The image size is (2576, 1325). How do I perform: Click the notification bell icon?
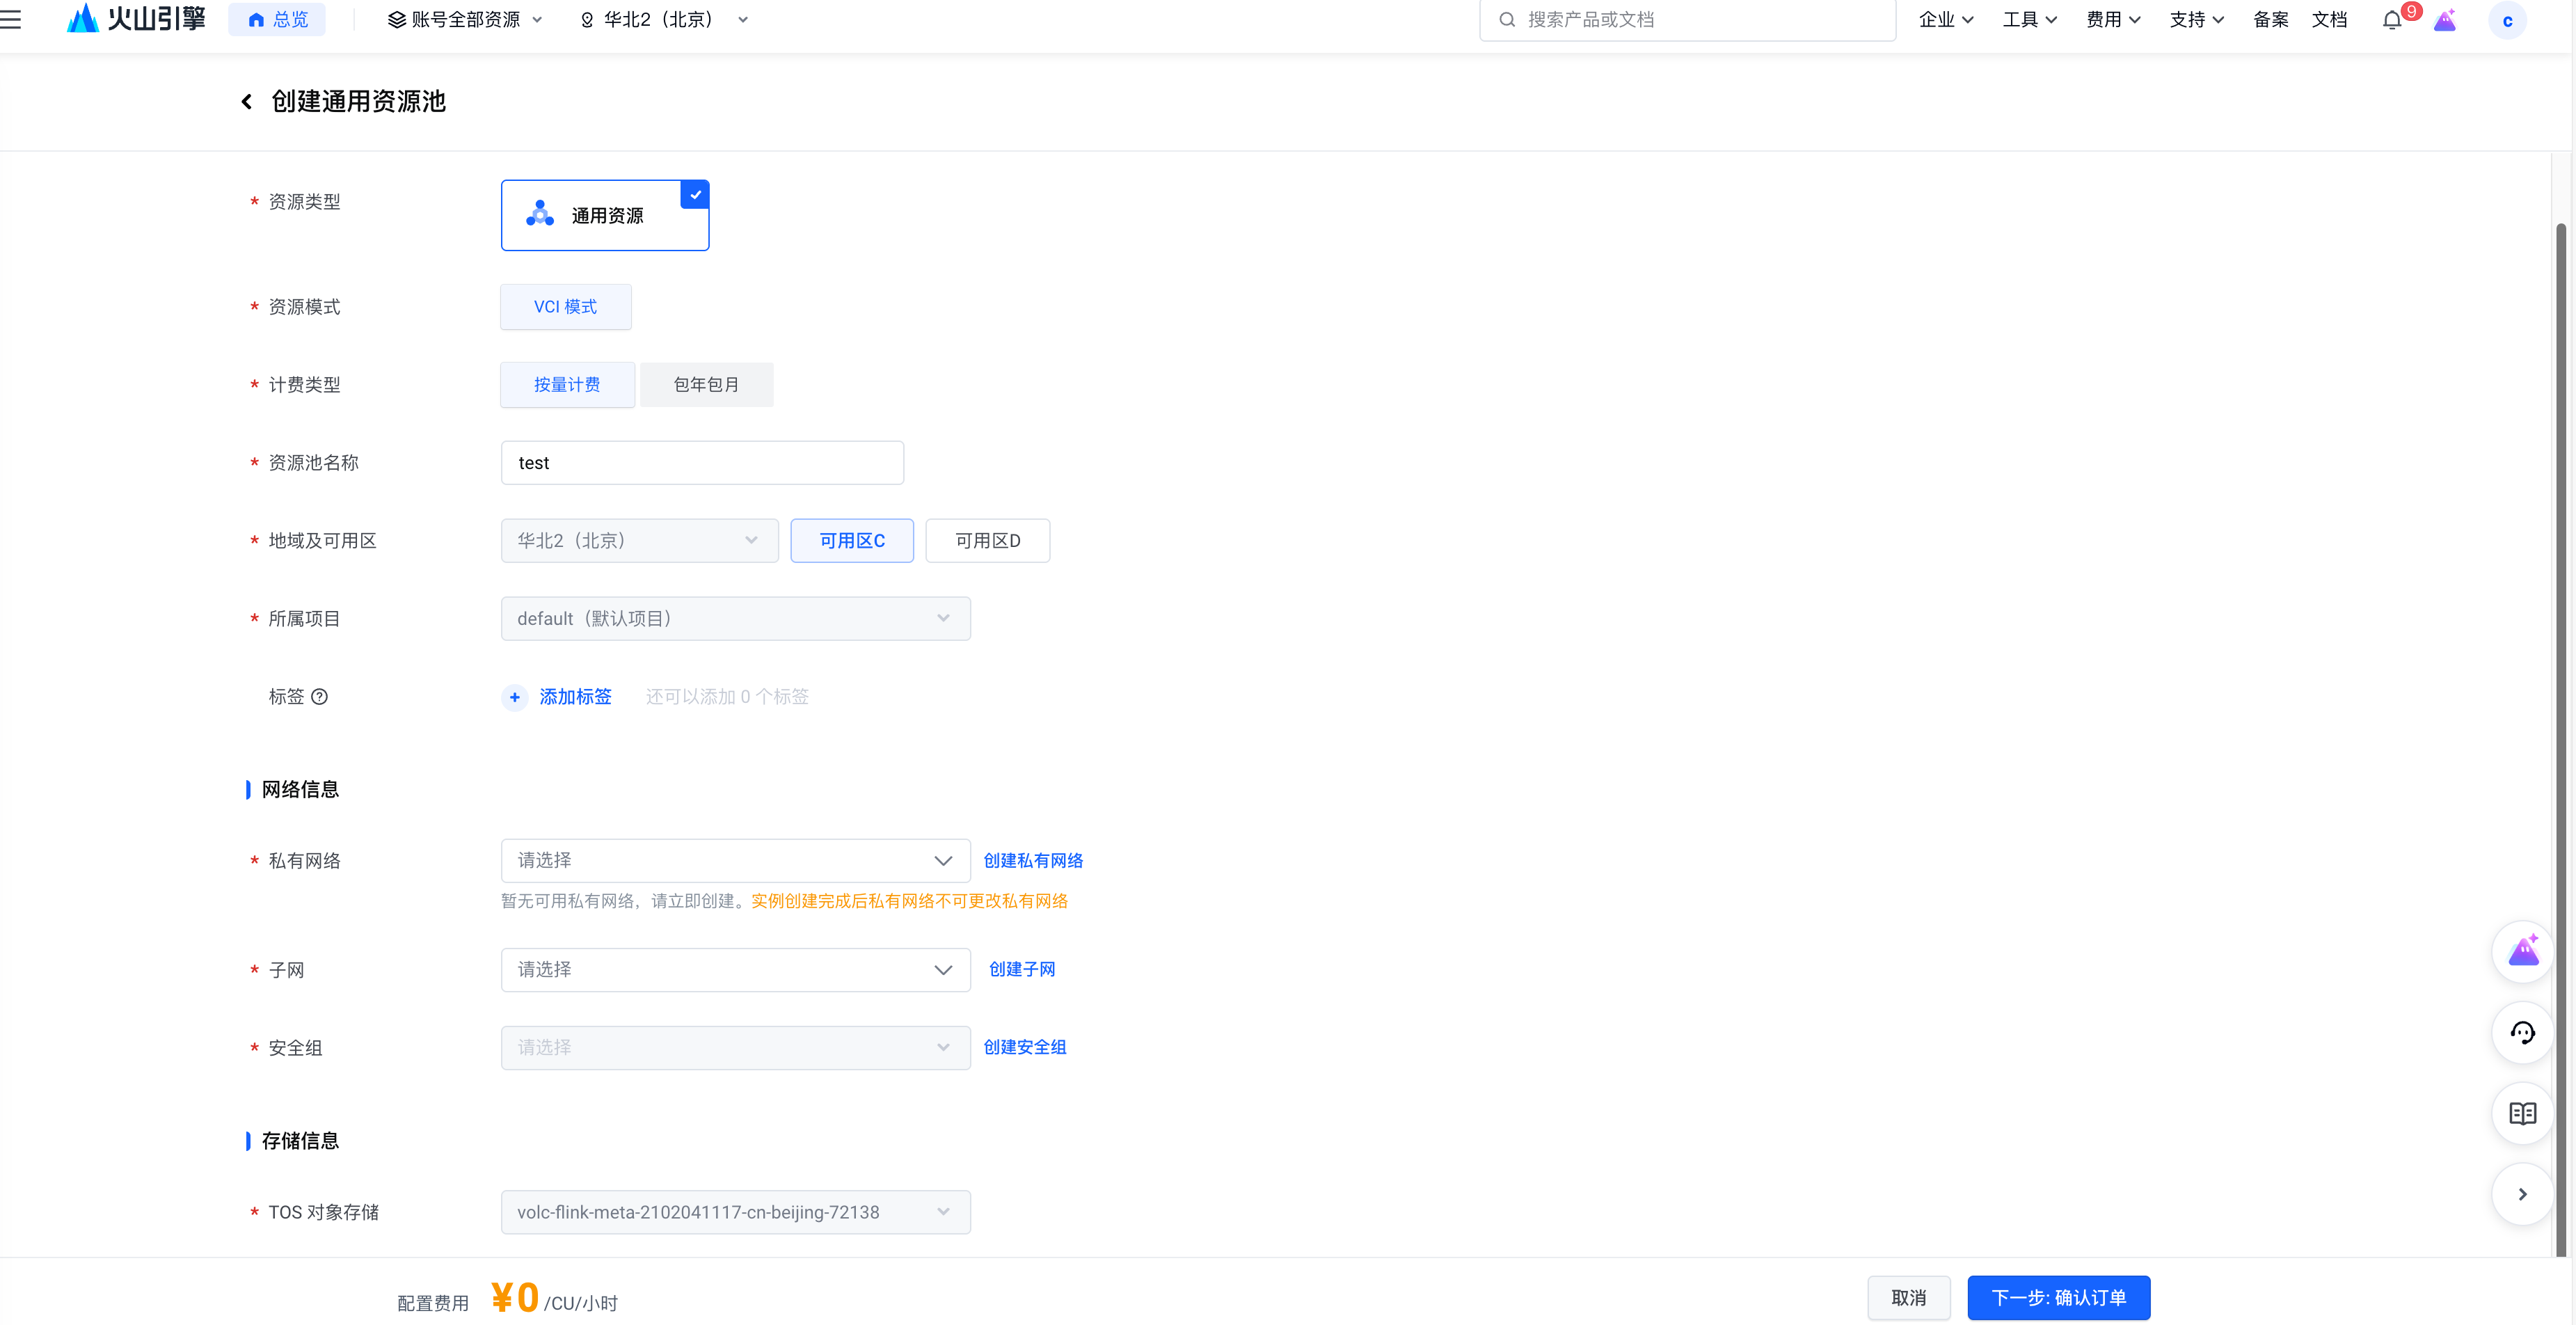pos(2391,20)
